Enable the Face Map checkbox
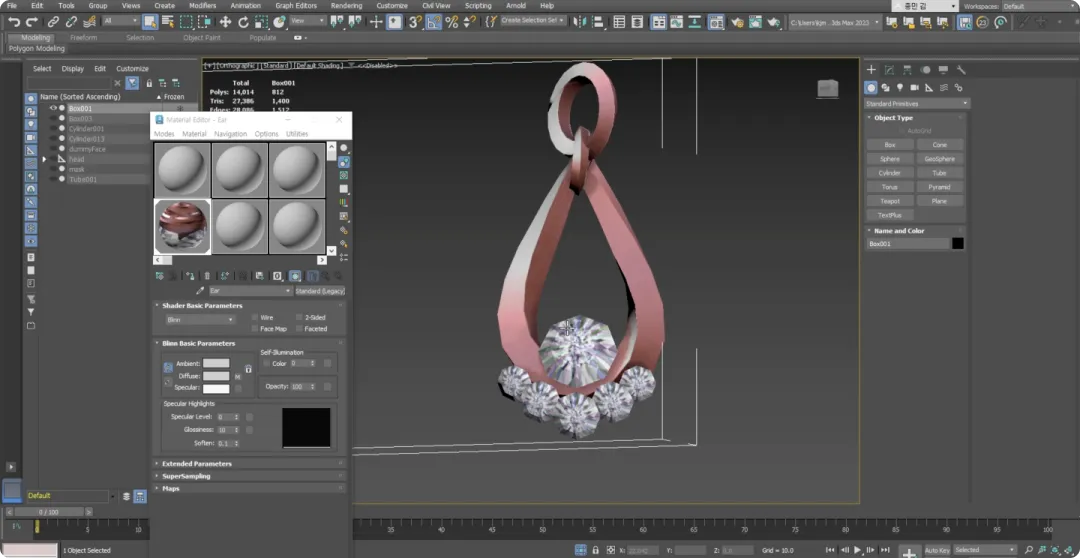1080x558 pixels. click(255, 329)
